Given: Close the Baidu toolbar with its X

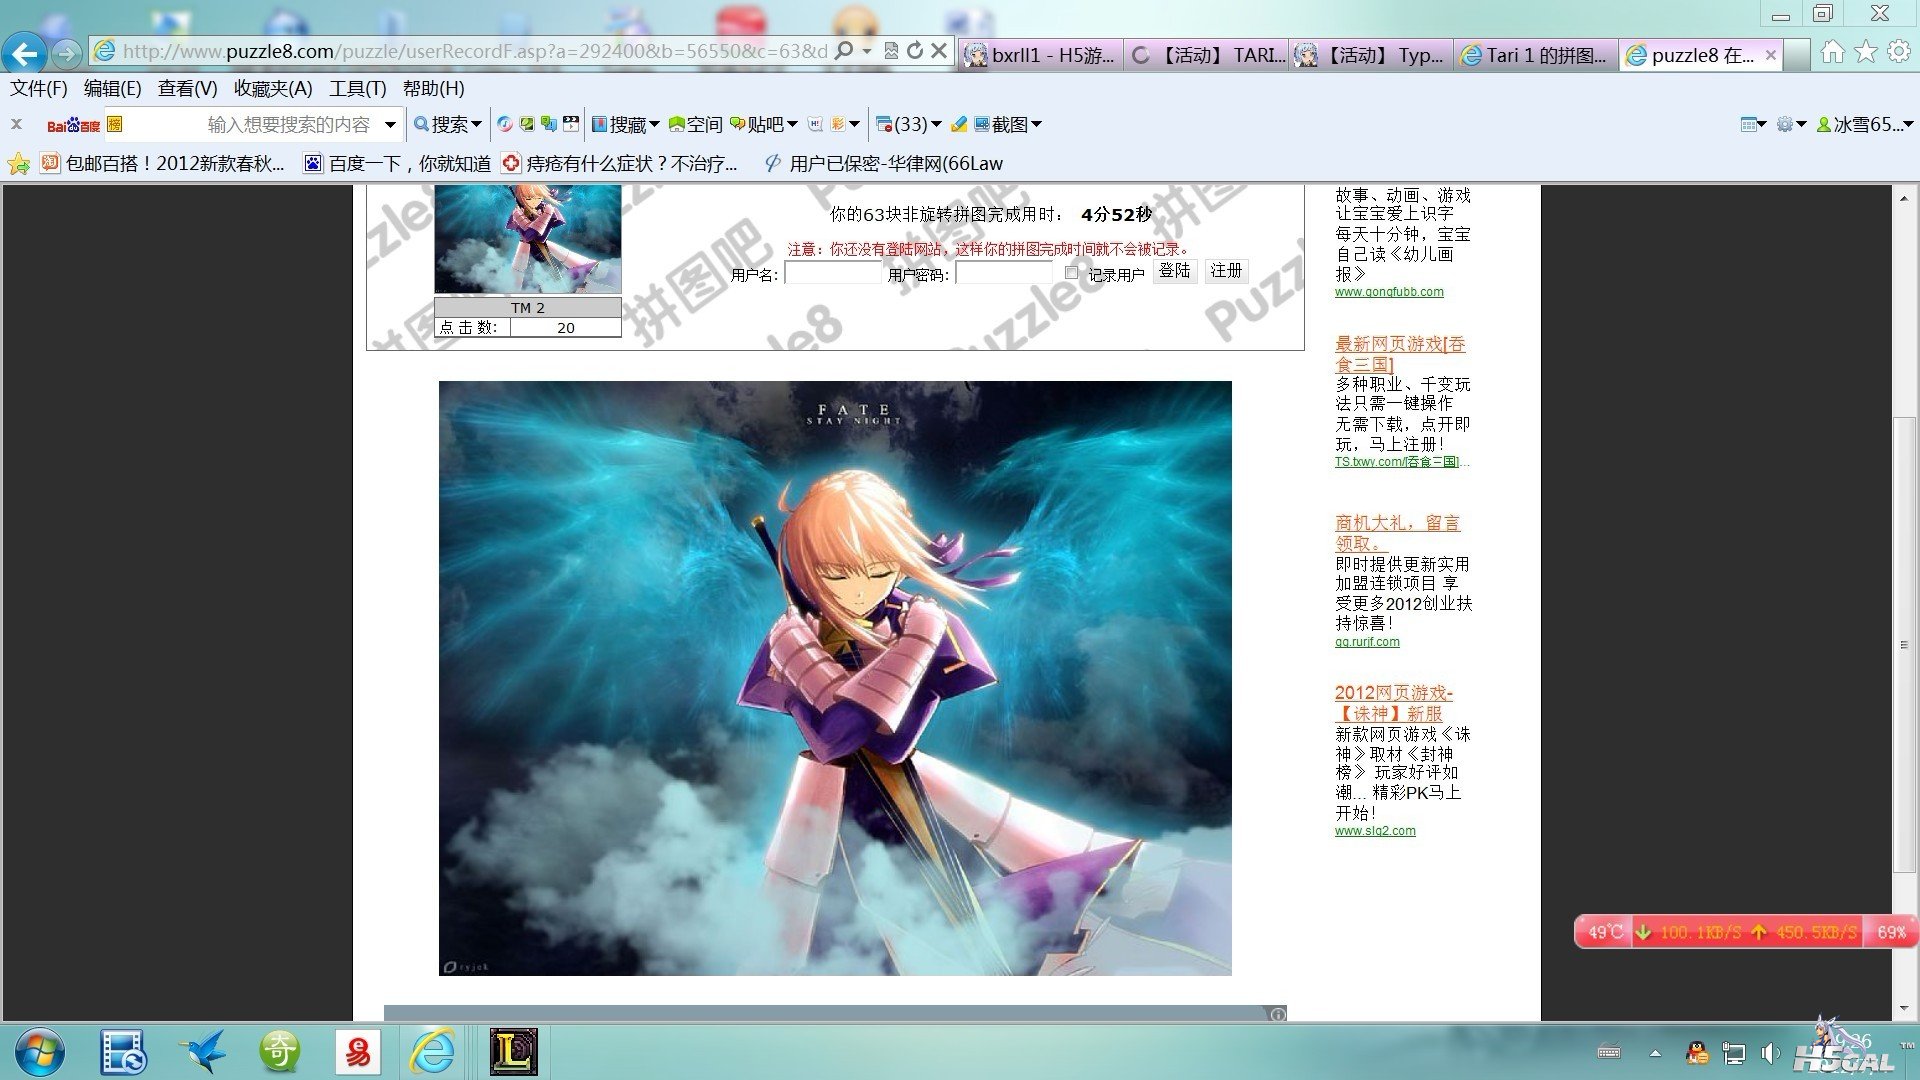Looking at the screenshot, I should [16, 124].
